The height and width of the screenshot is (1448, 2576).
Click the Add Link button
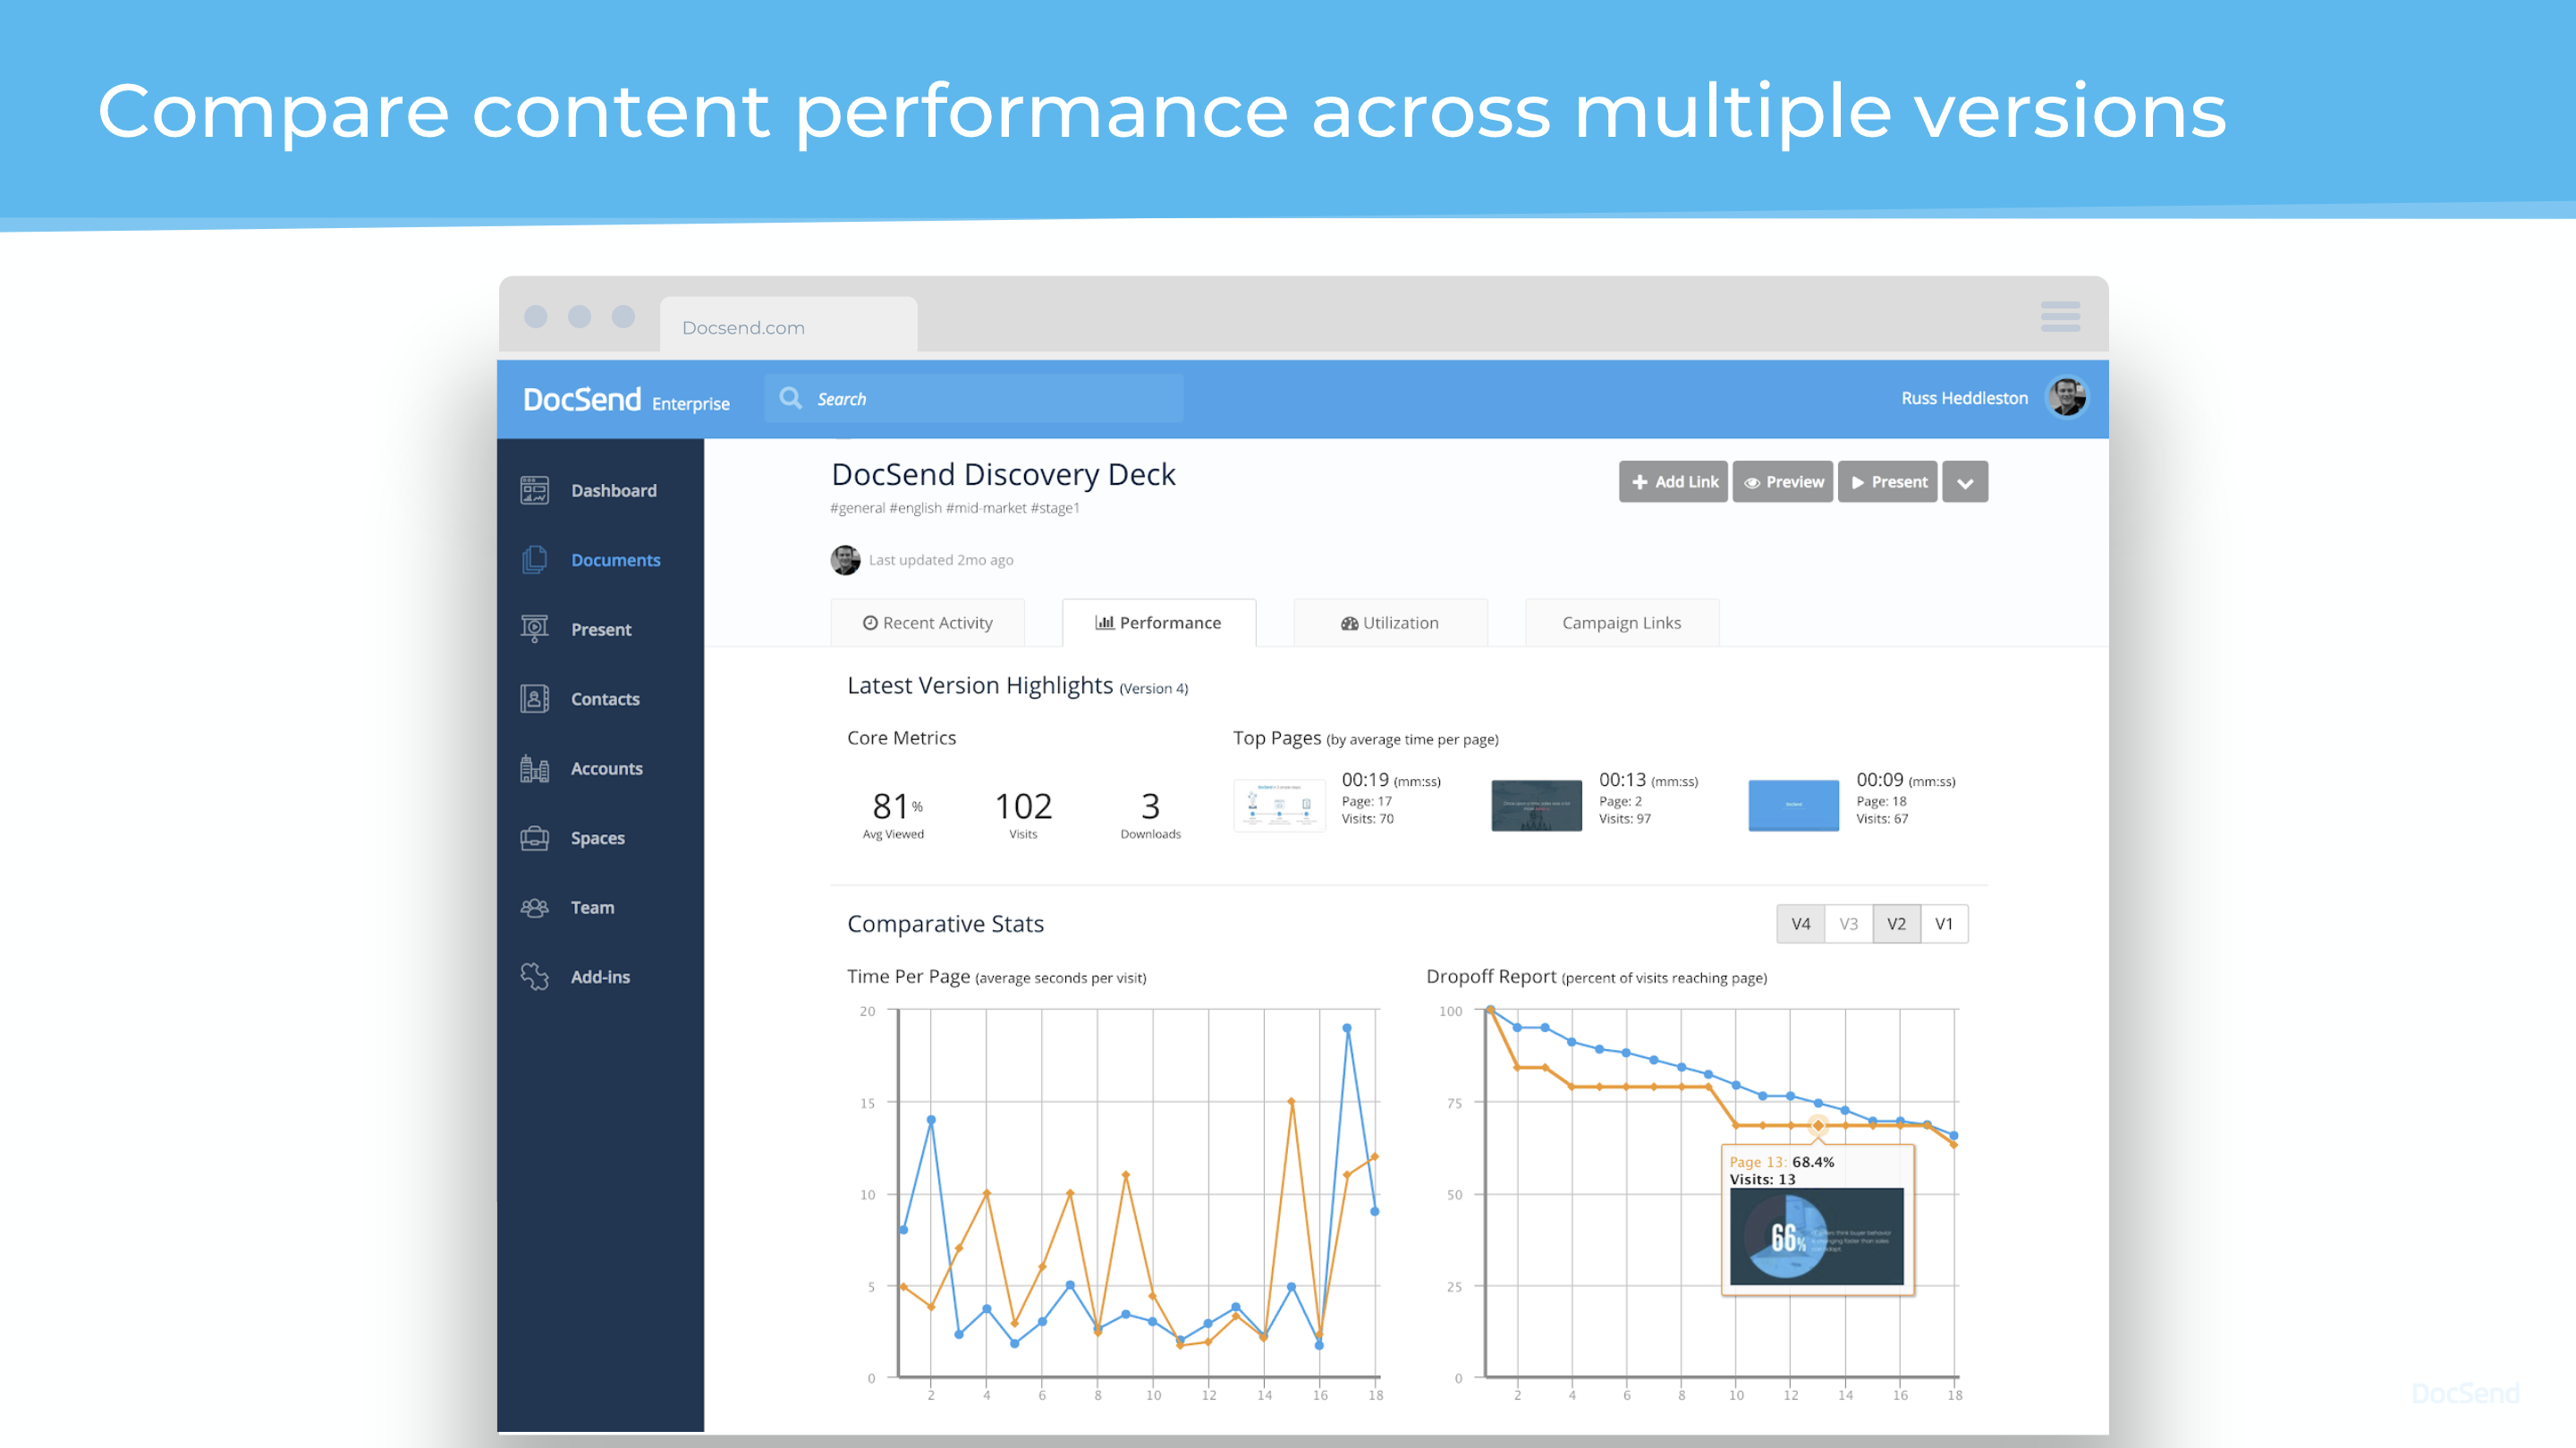1673,482
